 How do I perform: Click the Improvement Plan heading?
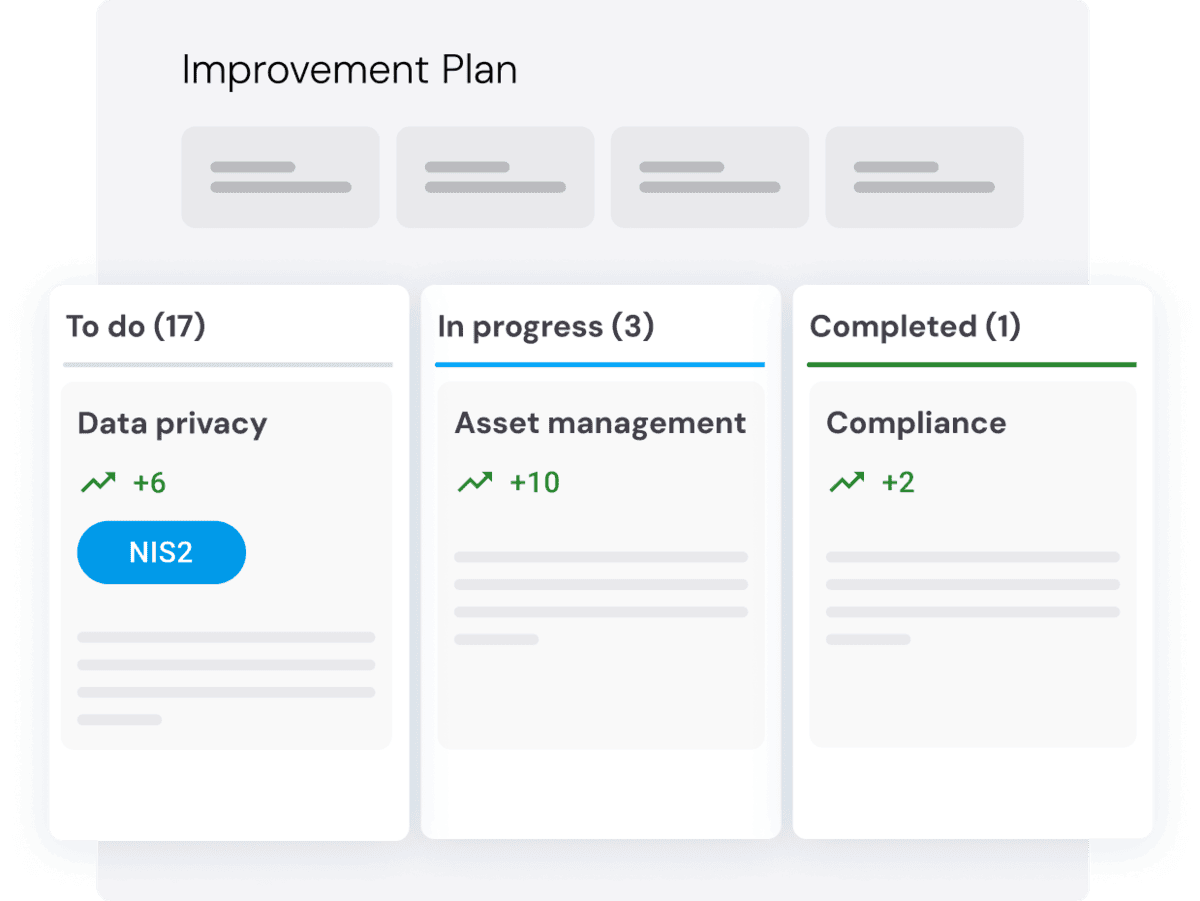350,71
